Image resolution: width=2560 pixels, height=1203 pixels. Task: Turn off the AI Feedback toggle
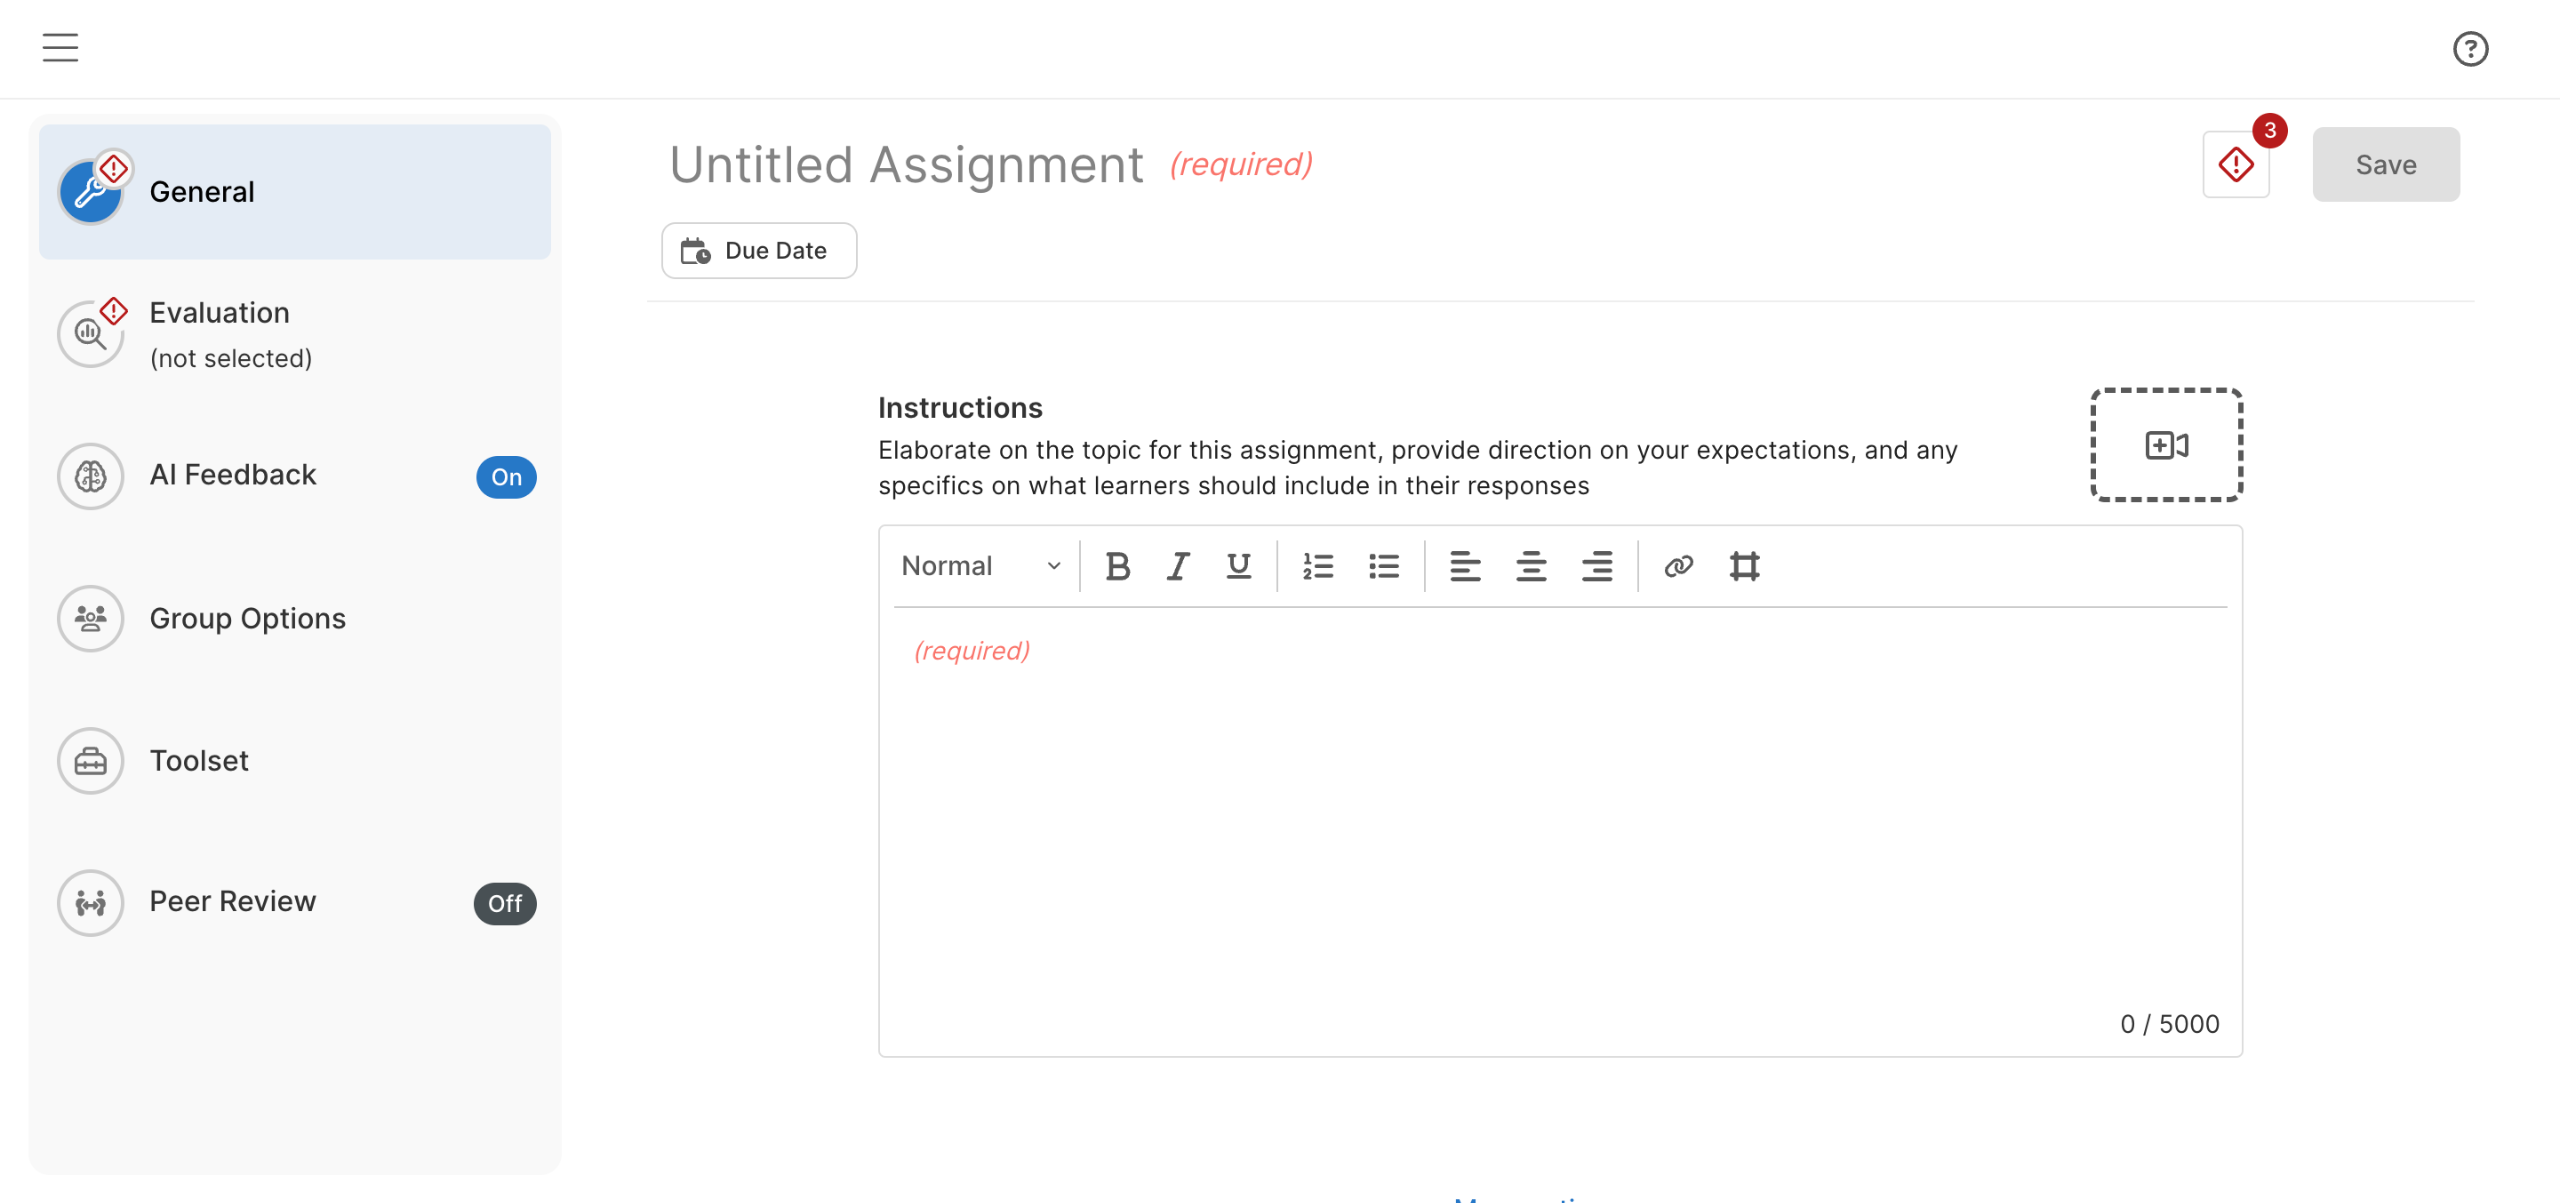506,477
